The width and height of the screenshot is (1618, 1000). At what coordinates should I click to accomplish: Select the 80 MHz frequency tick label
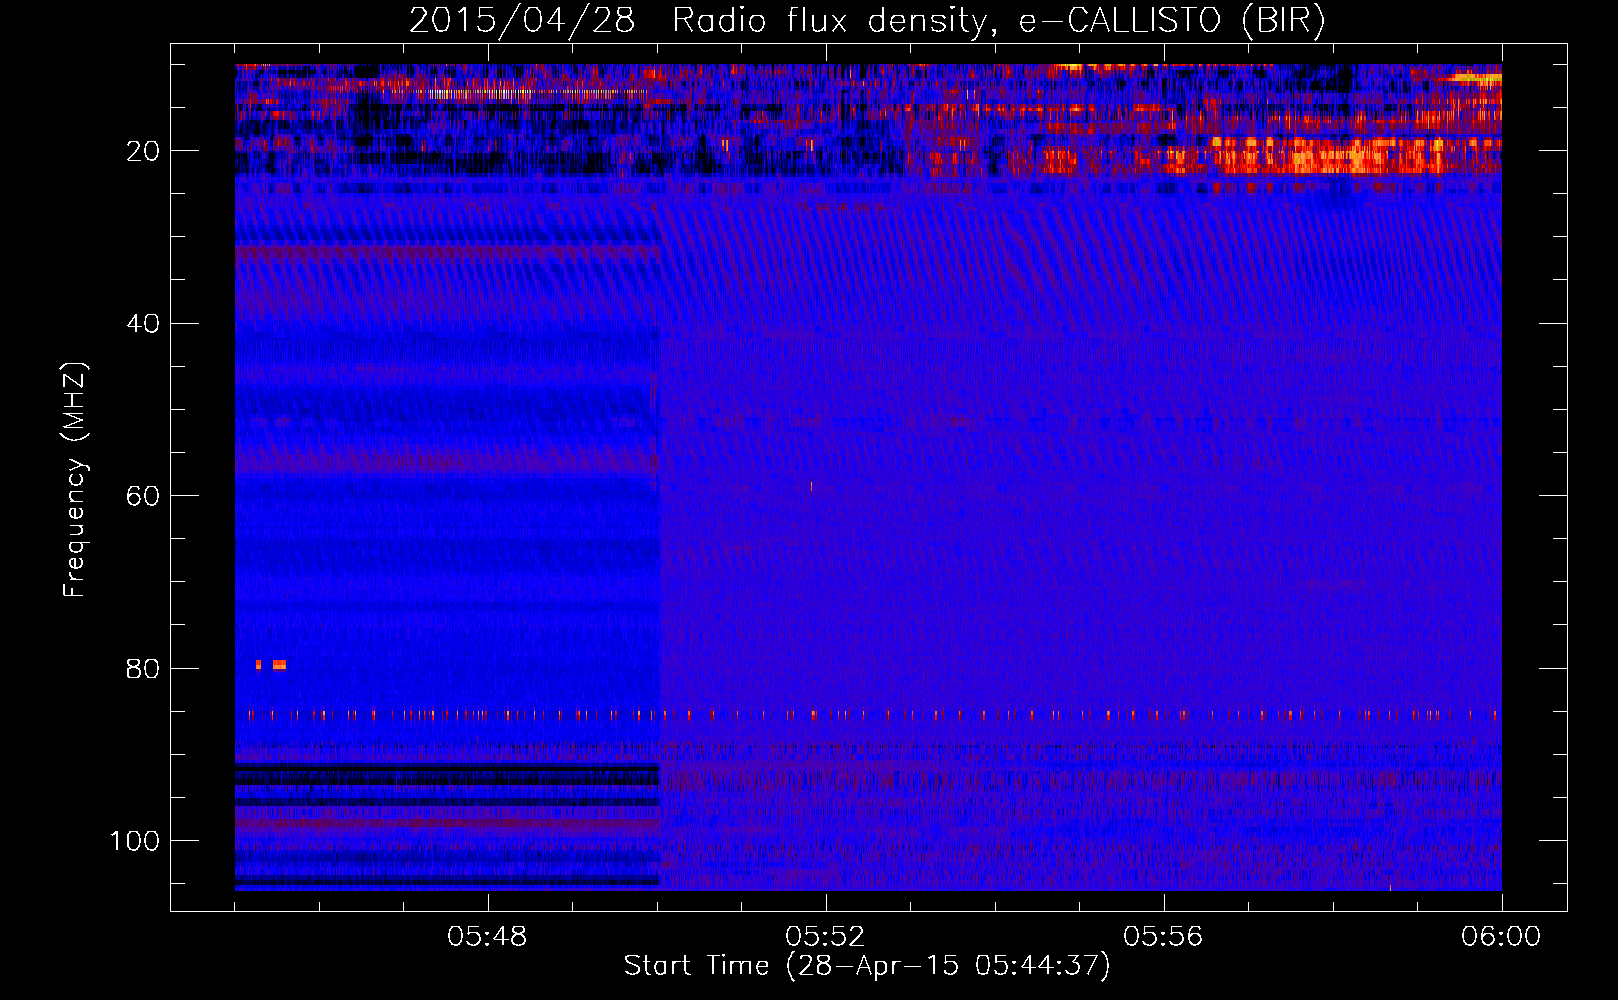[143, 669]
